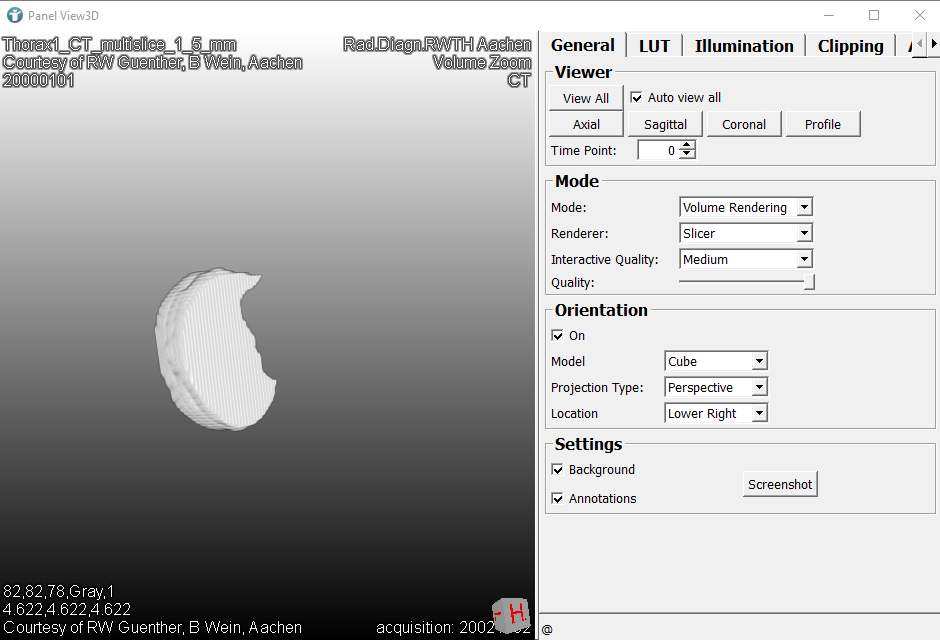
Task: Open the Mode dropdown showing Volume Rendering
Action: pyautogui.click(x=745, y=208)
